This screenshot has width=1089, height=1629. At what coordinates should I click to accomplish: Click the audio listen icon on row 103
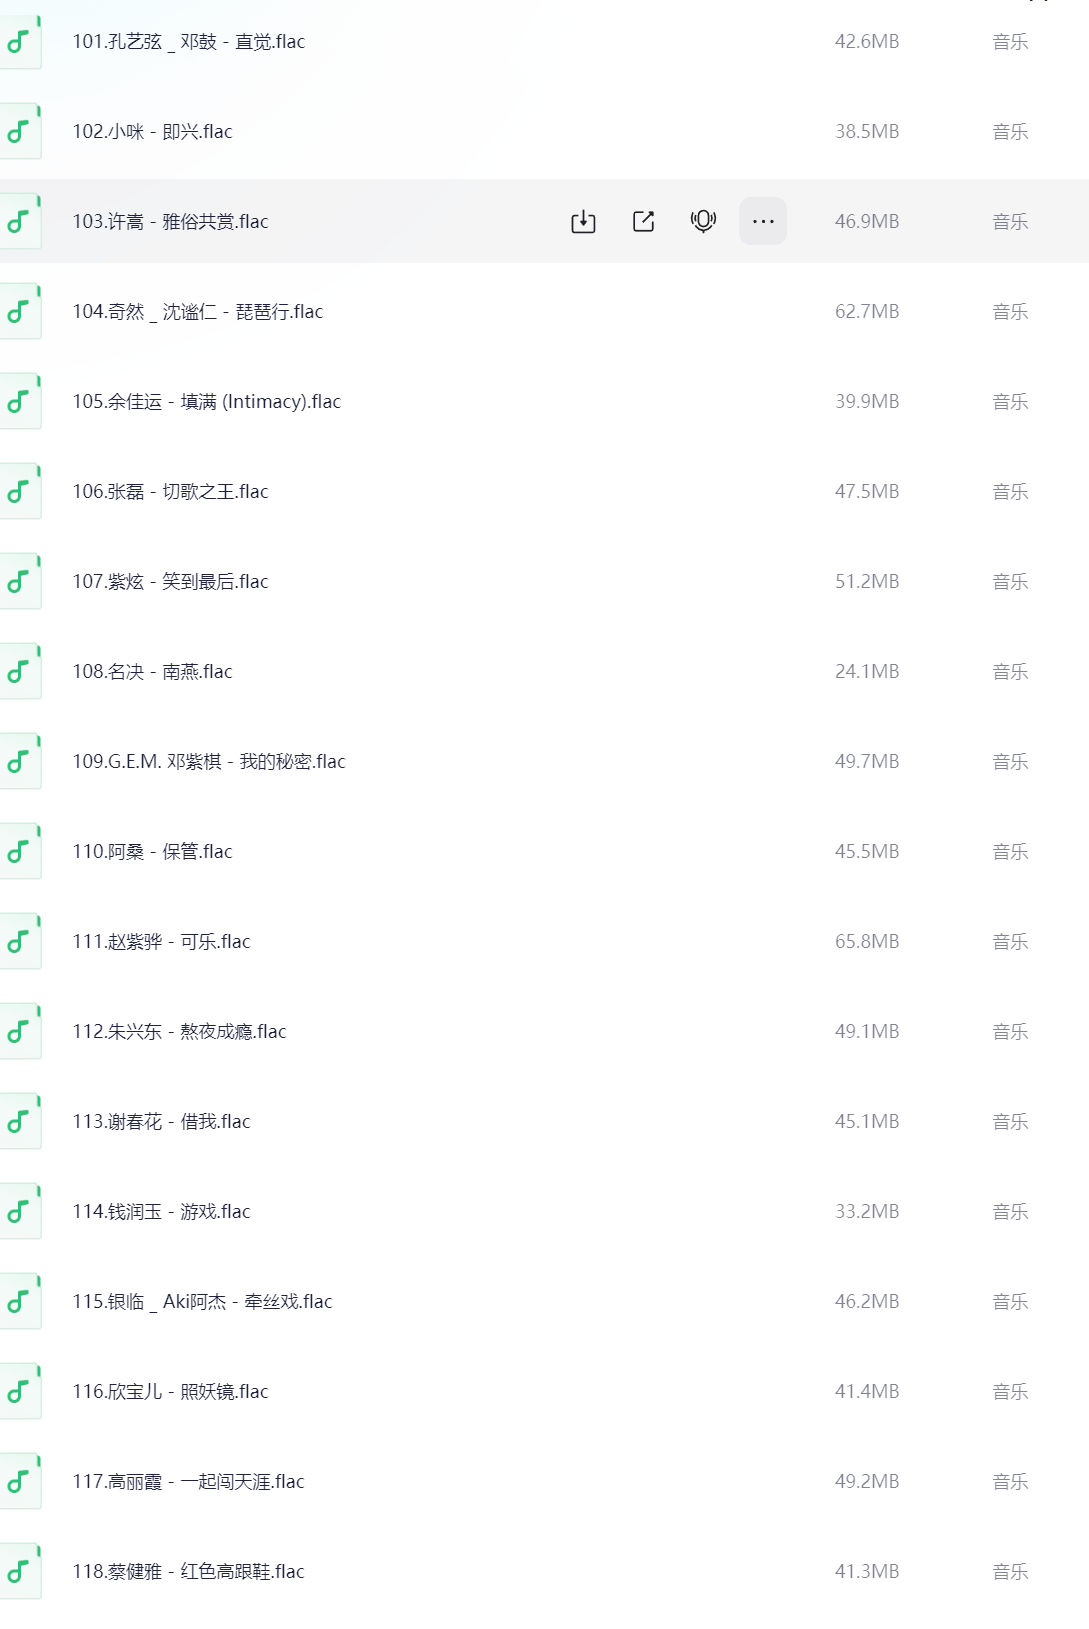point(703,221)
